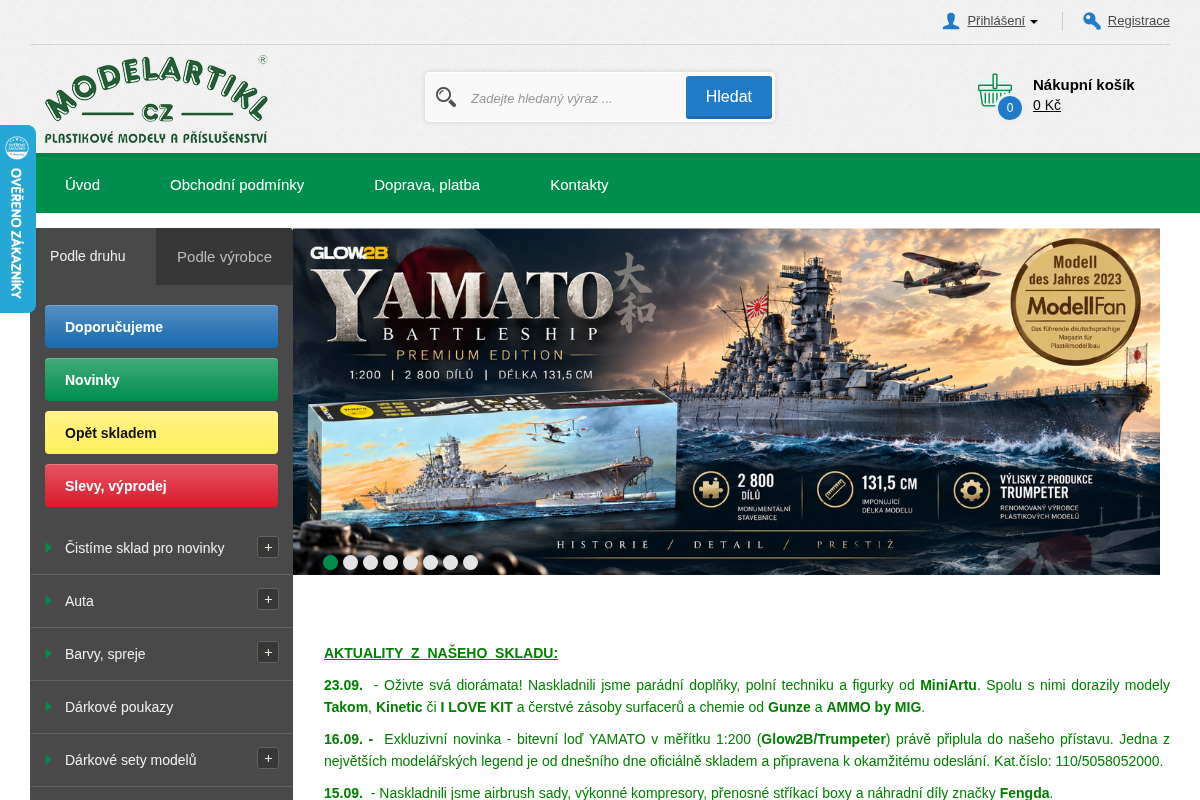Select the fourth carousel slide dot
The height and width of the screenshot is (800, 1200).
point(391,562)
